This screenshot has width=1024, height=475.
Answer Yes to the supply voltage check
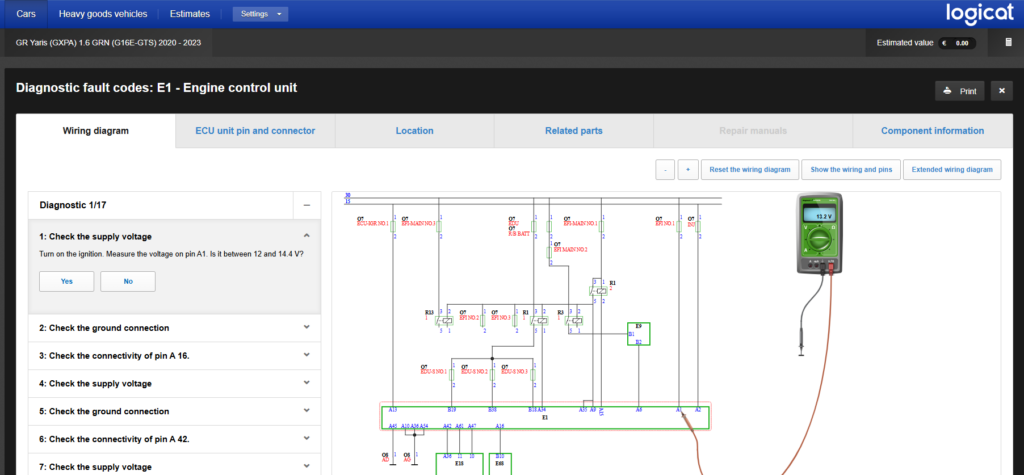pyautogui.click(x=67, y=281)
